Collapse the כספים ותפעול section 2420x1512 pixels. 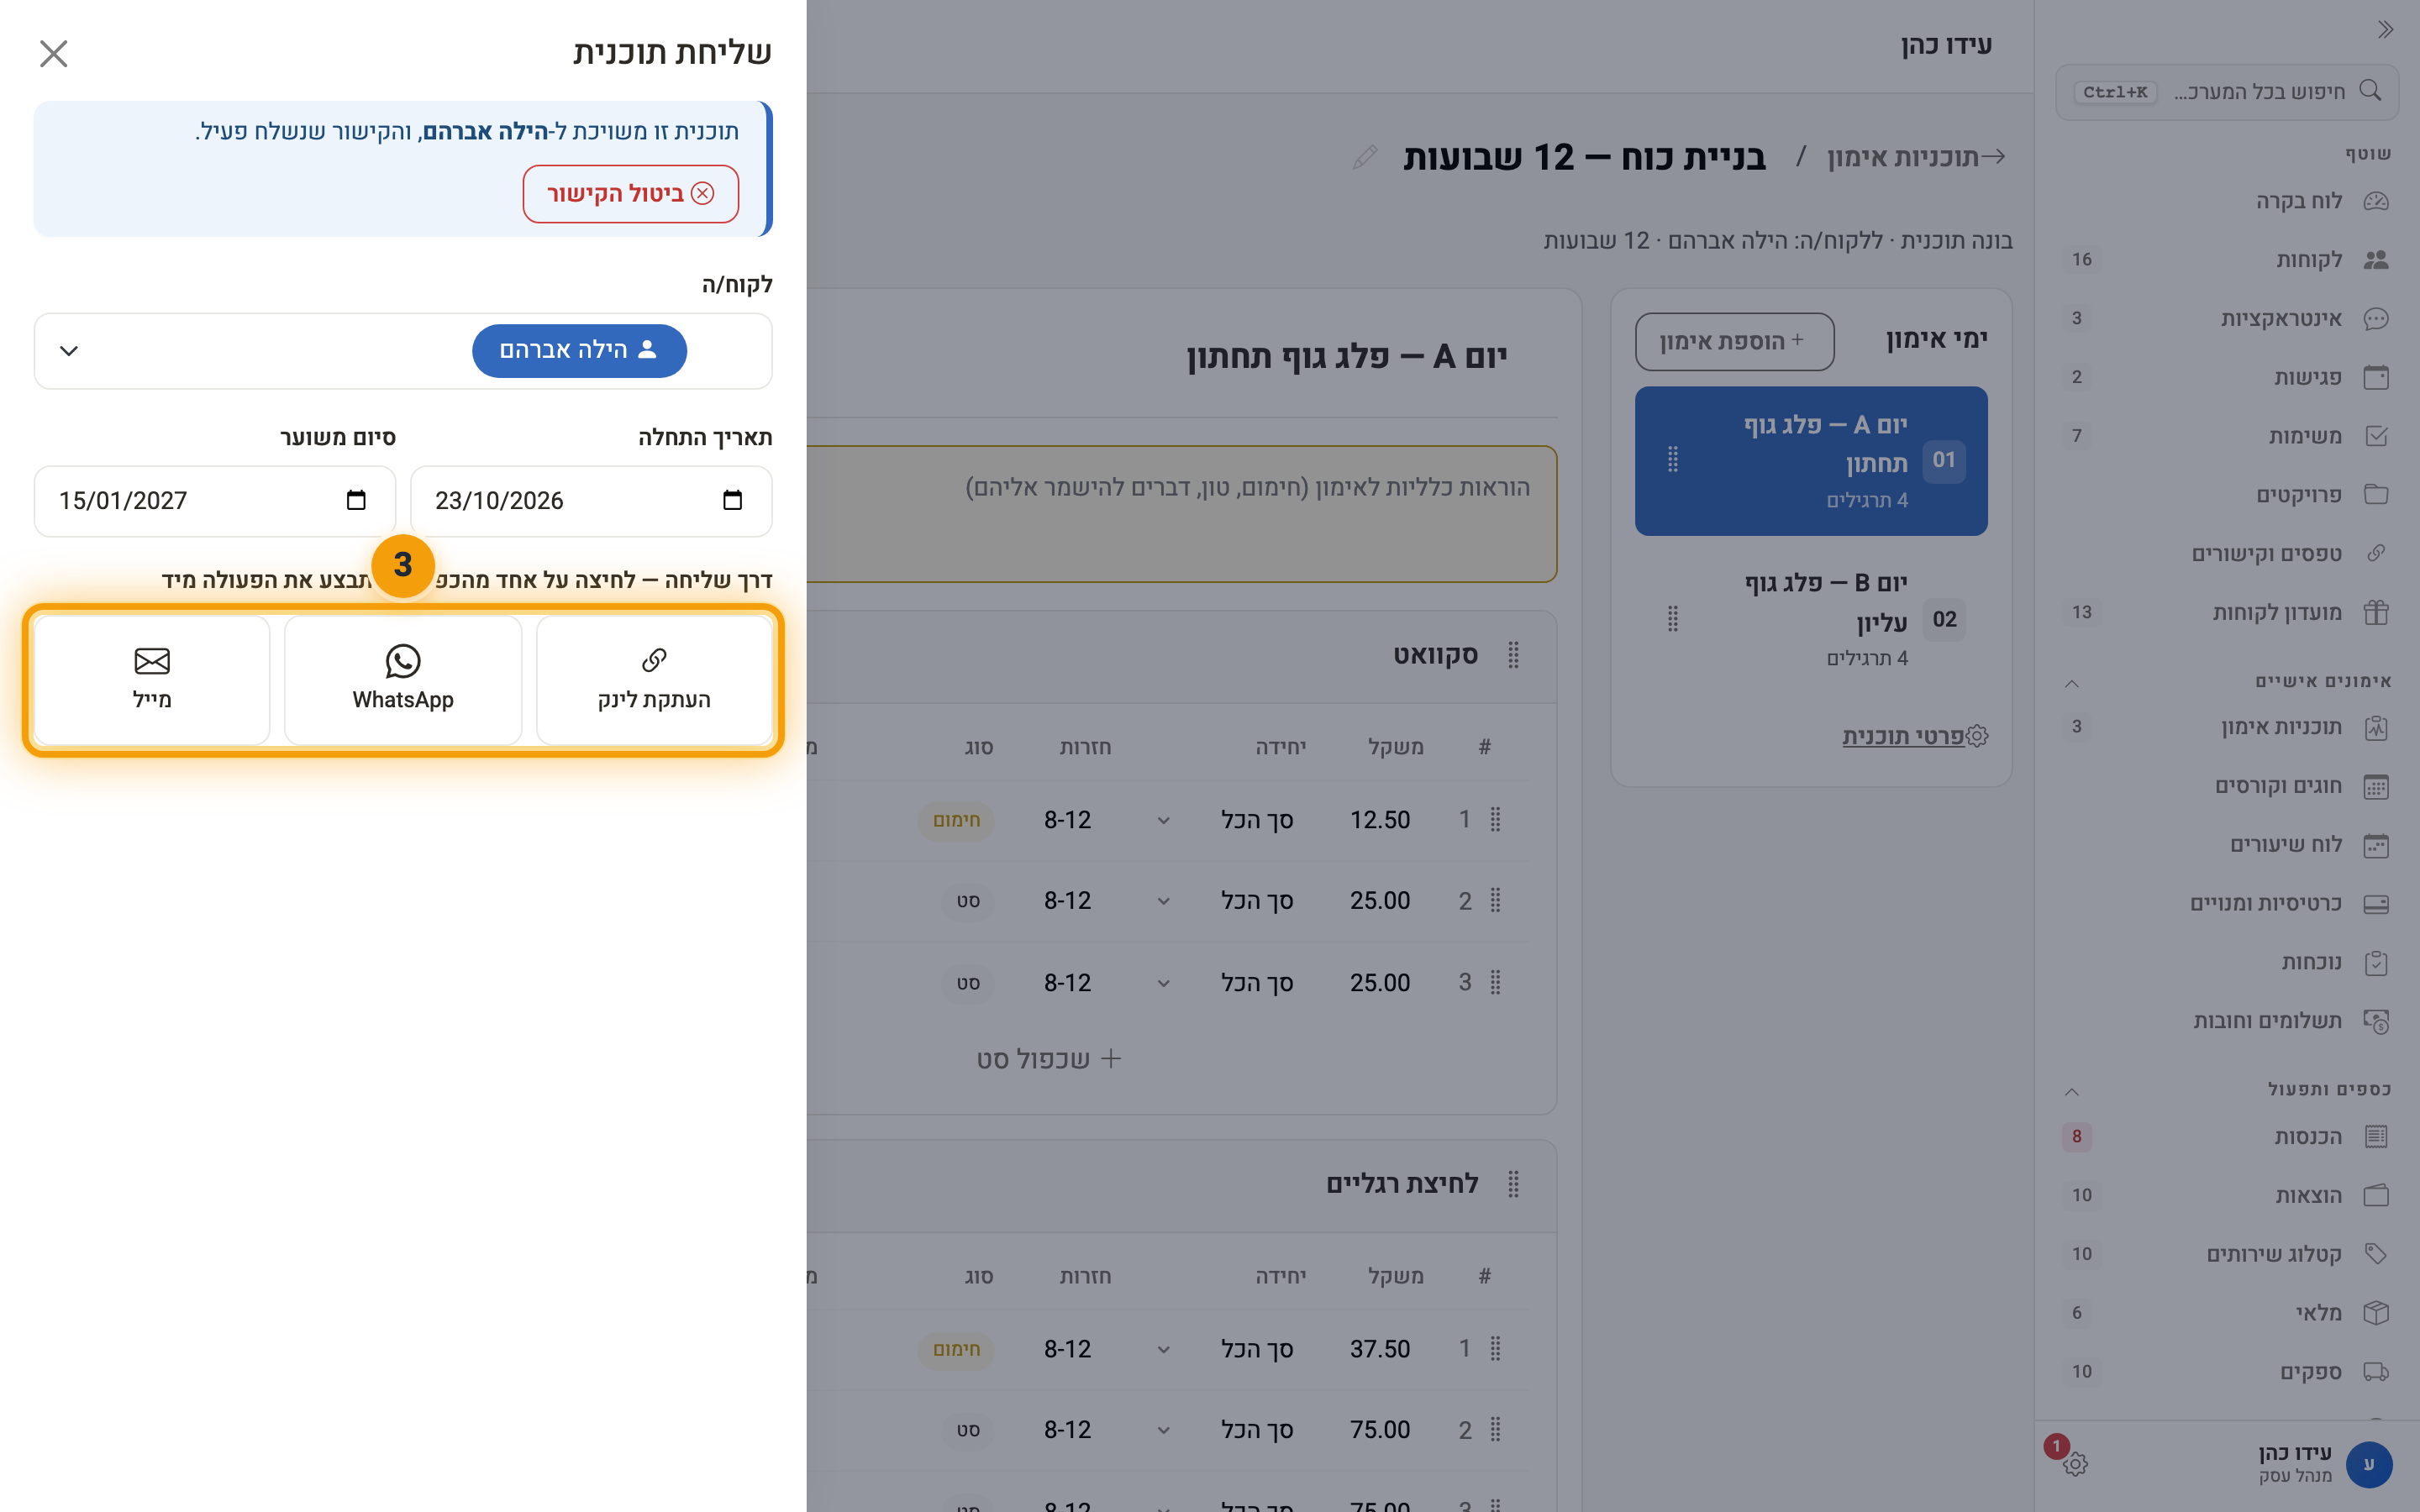pyautogui.click(x=2072, y=1091)
